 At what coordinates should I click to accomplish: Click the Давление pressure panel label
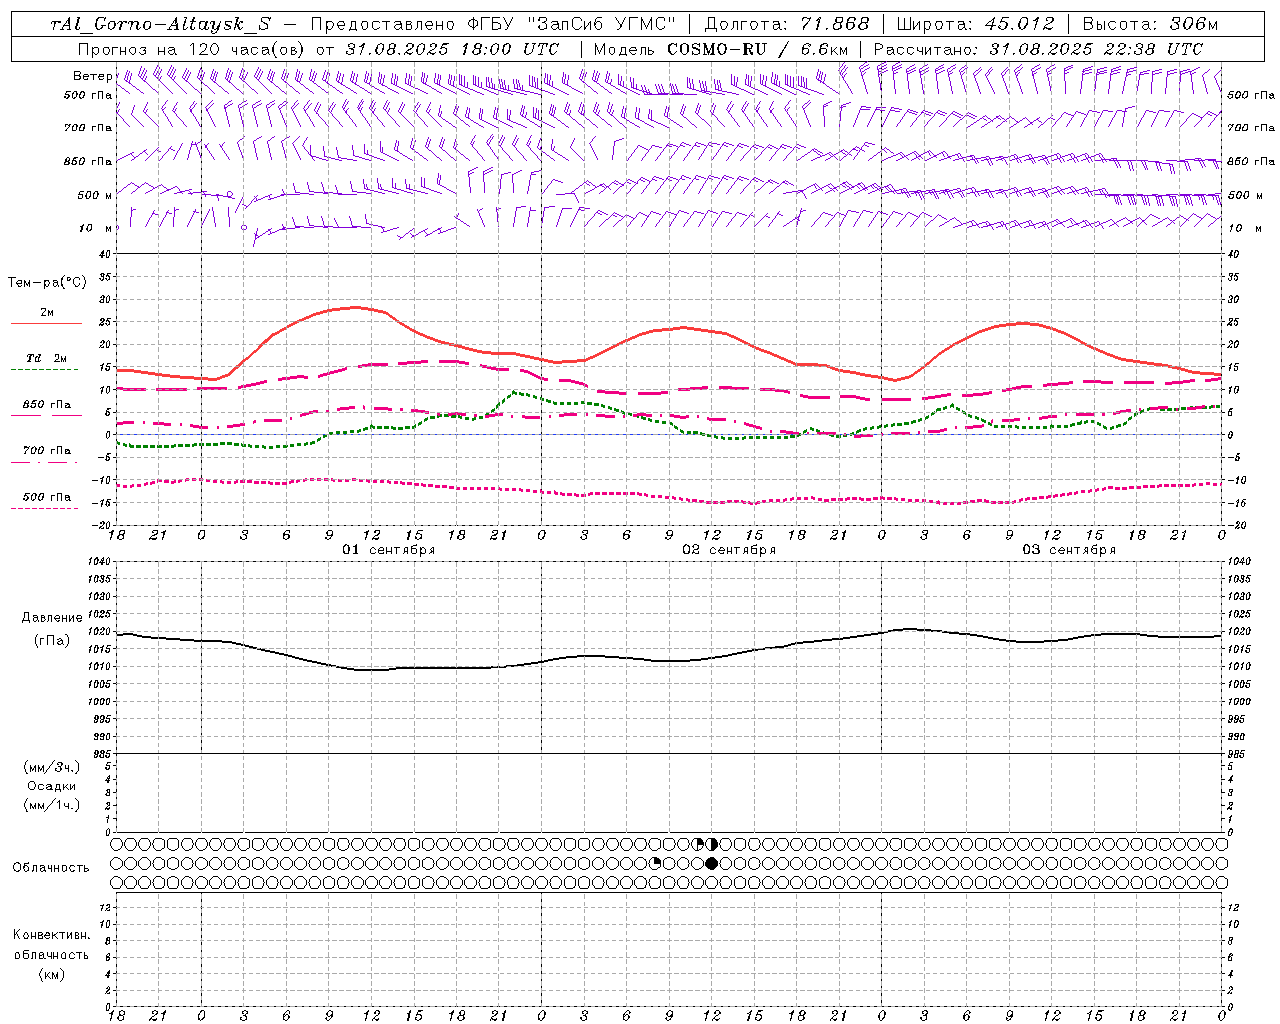52,618
